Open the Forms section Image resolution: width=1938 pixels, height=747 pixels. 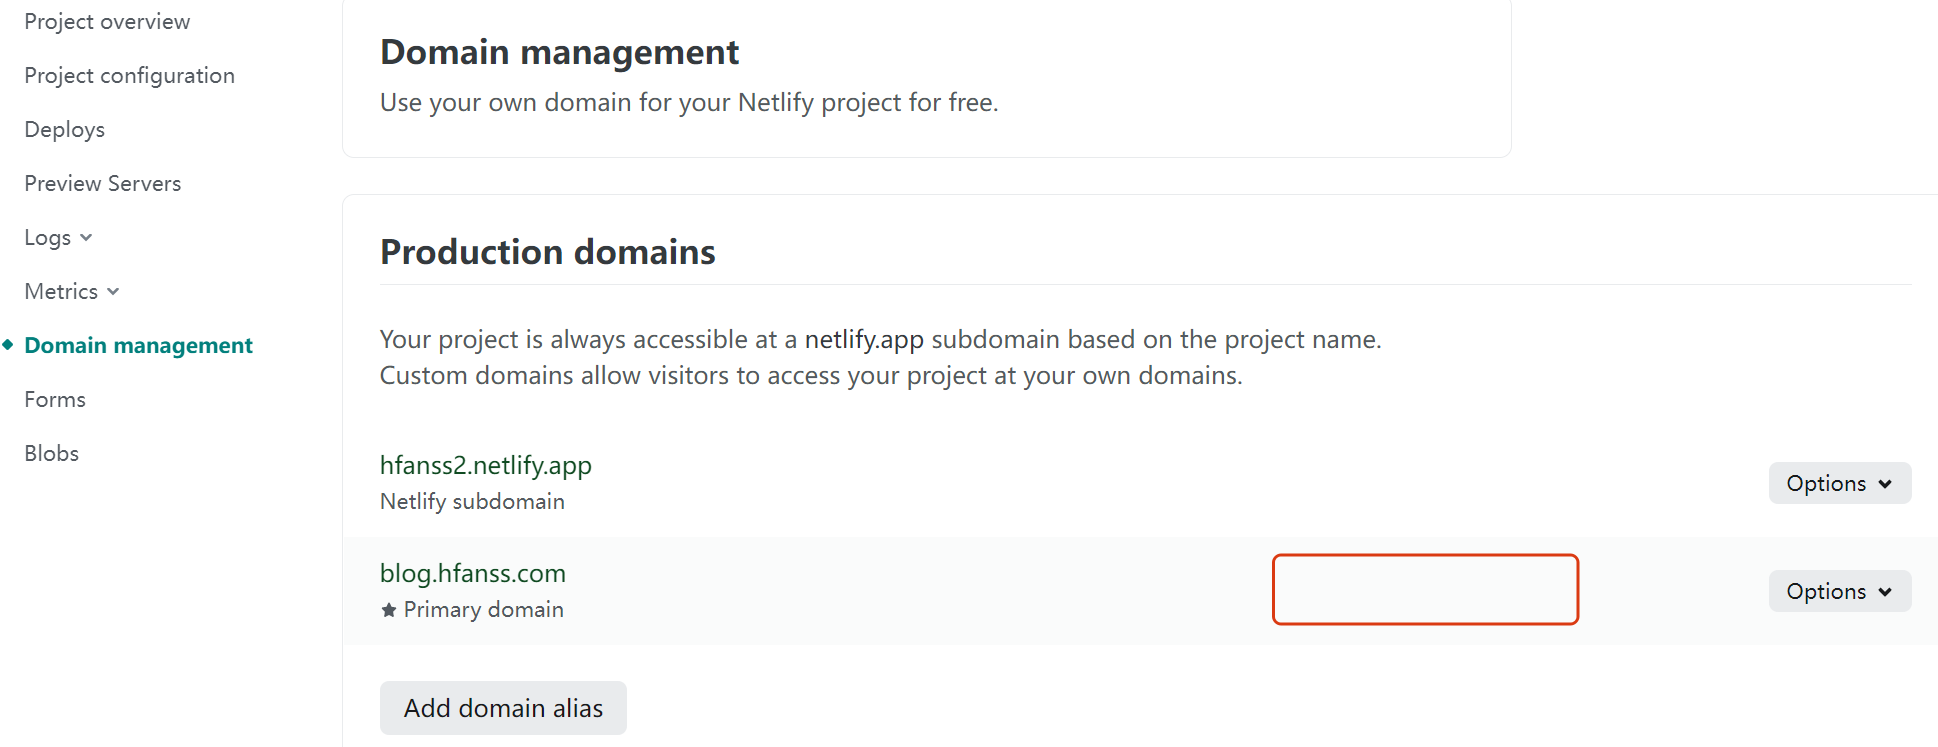tap(55, 399)
